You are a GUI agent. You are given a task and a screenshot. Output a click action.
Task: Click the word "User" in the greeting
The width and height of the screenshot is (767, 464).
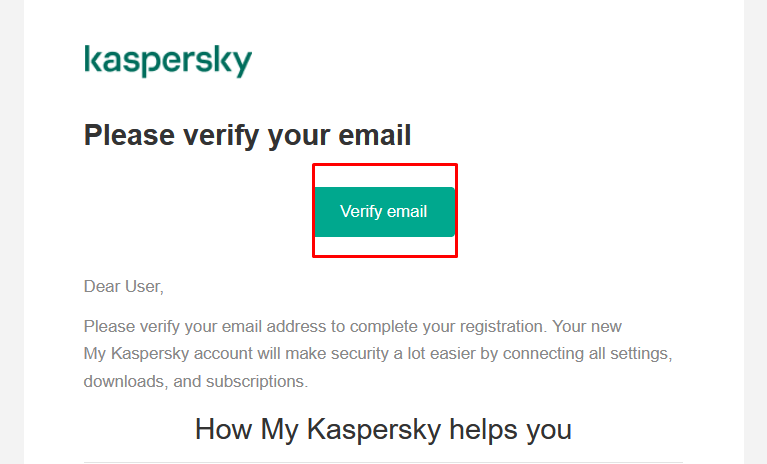click(x=142, y=287)
